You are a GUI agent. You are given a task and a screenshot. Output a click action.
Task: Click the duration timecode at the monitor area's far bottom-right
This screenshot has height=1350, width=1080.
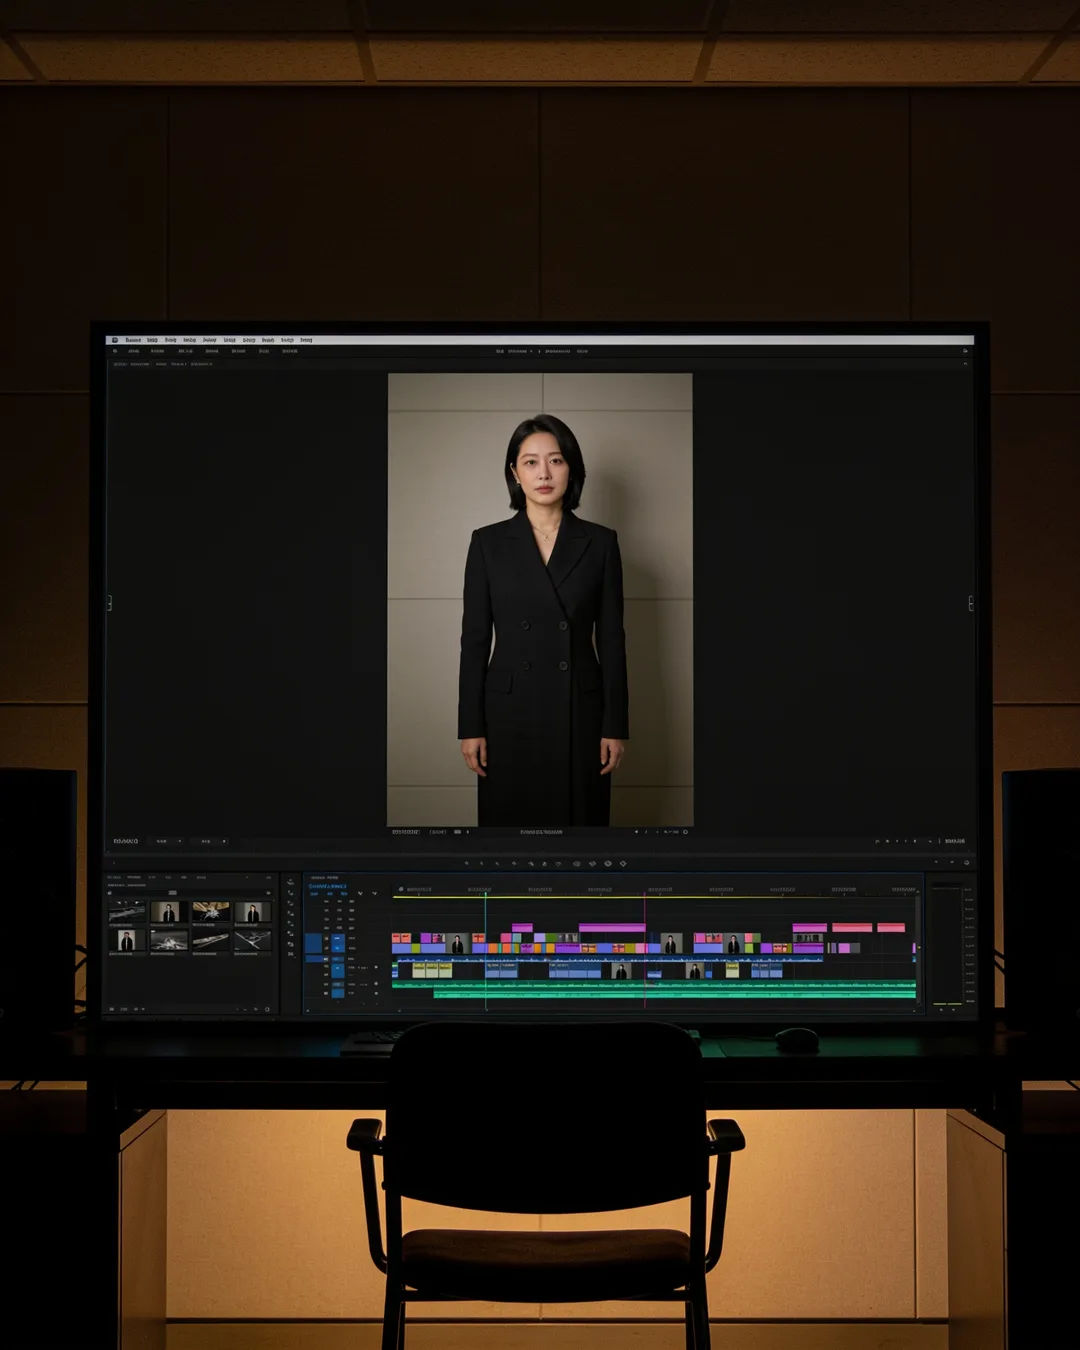(x=955, y=841)
